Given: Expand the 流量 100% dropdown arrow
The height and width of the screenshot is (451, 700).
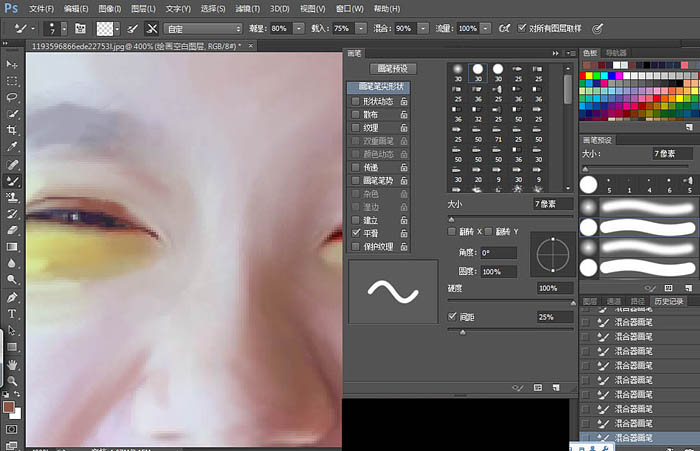Looking at the screenshot, I should tap(486, 29).
